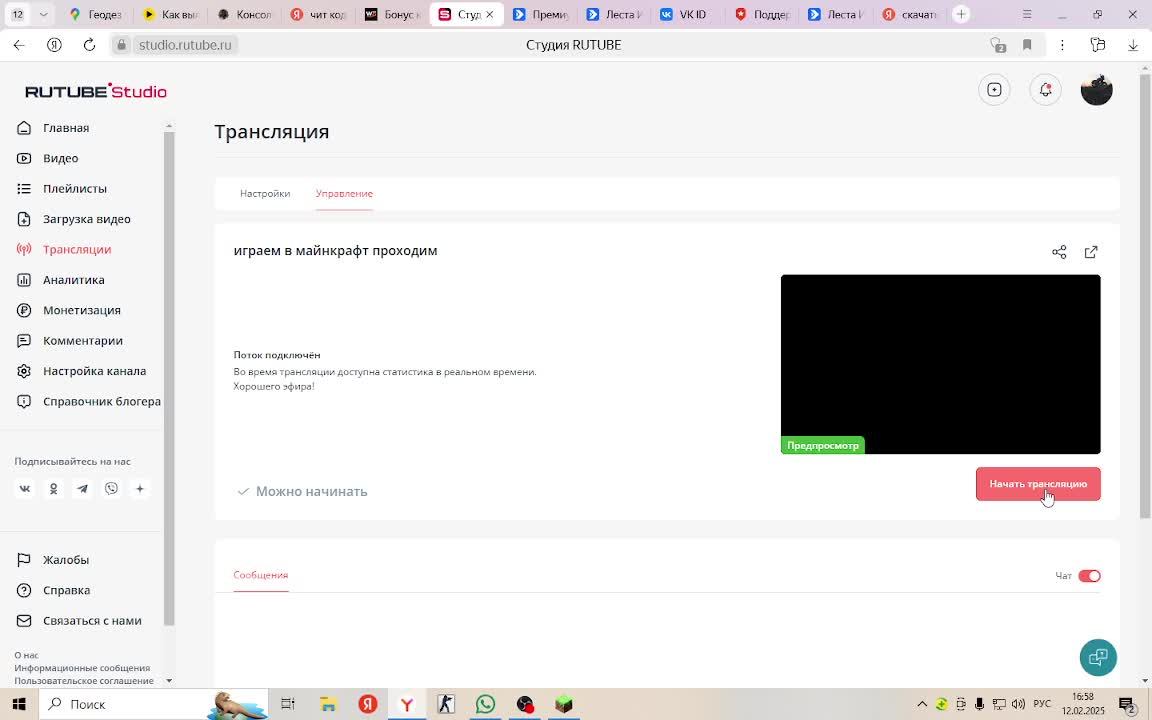Viewport: 1152px width, 720px height.
Task: Click Начать трансляцию button
Action: pyautogui.click(x=1037, y=484)
